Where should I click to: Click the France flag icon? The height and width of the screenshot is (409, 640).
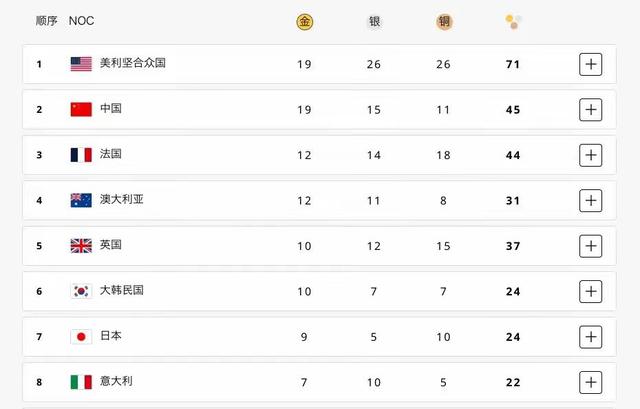click(x=81, y=155)
